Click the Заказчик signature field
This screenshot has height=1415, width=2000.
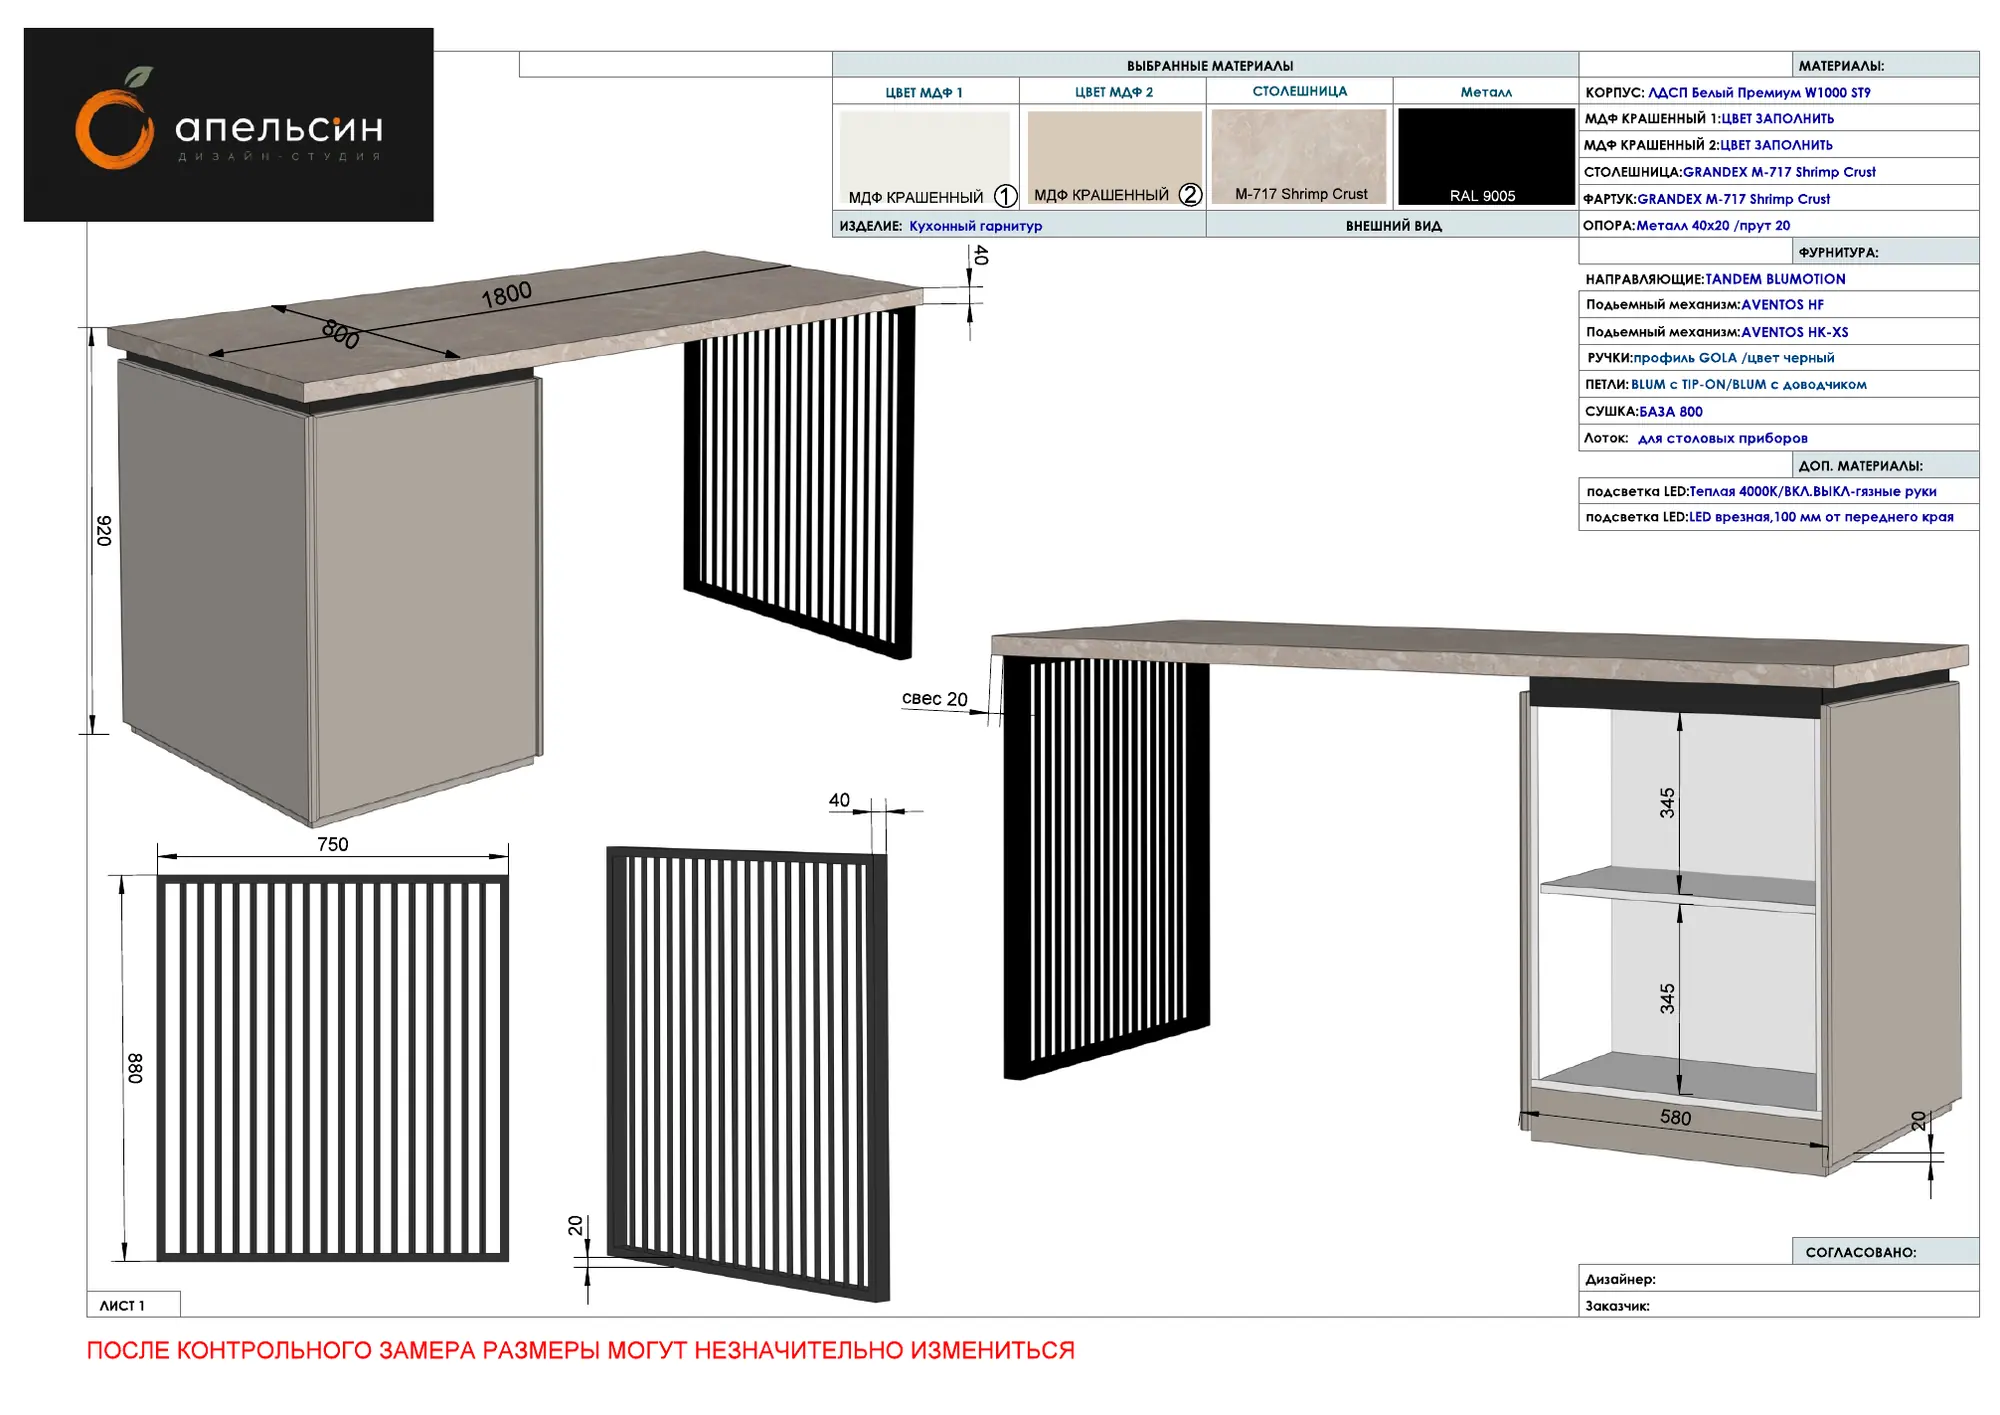pos(1778,1305)
